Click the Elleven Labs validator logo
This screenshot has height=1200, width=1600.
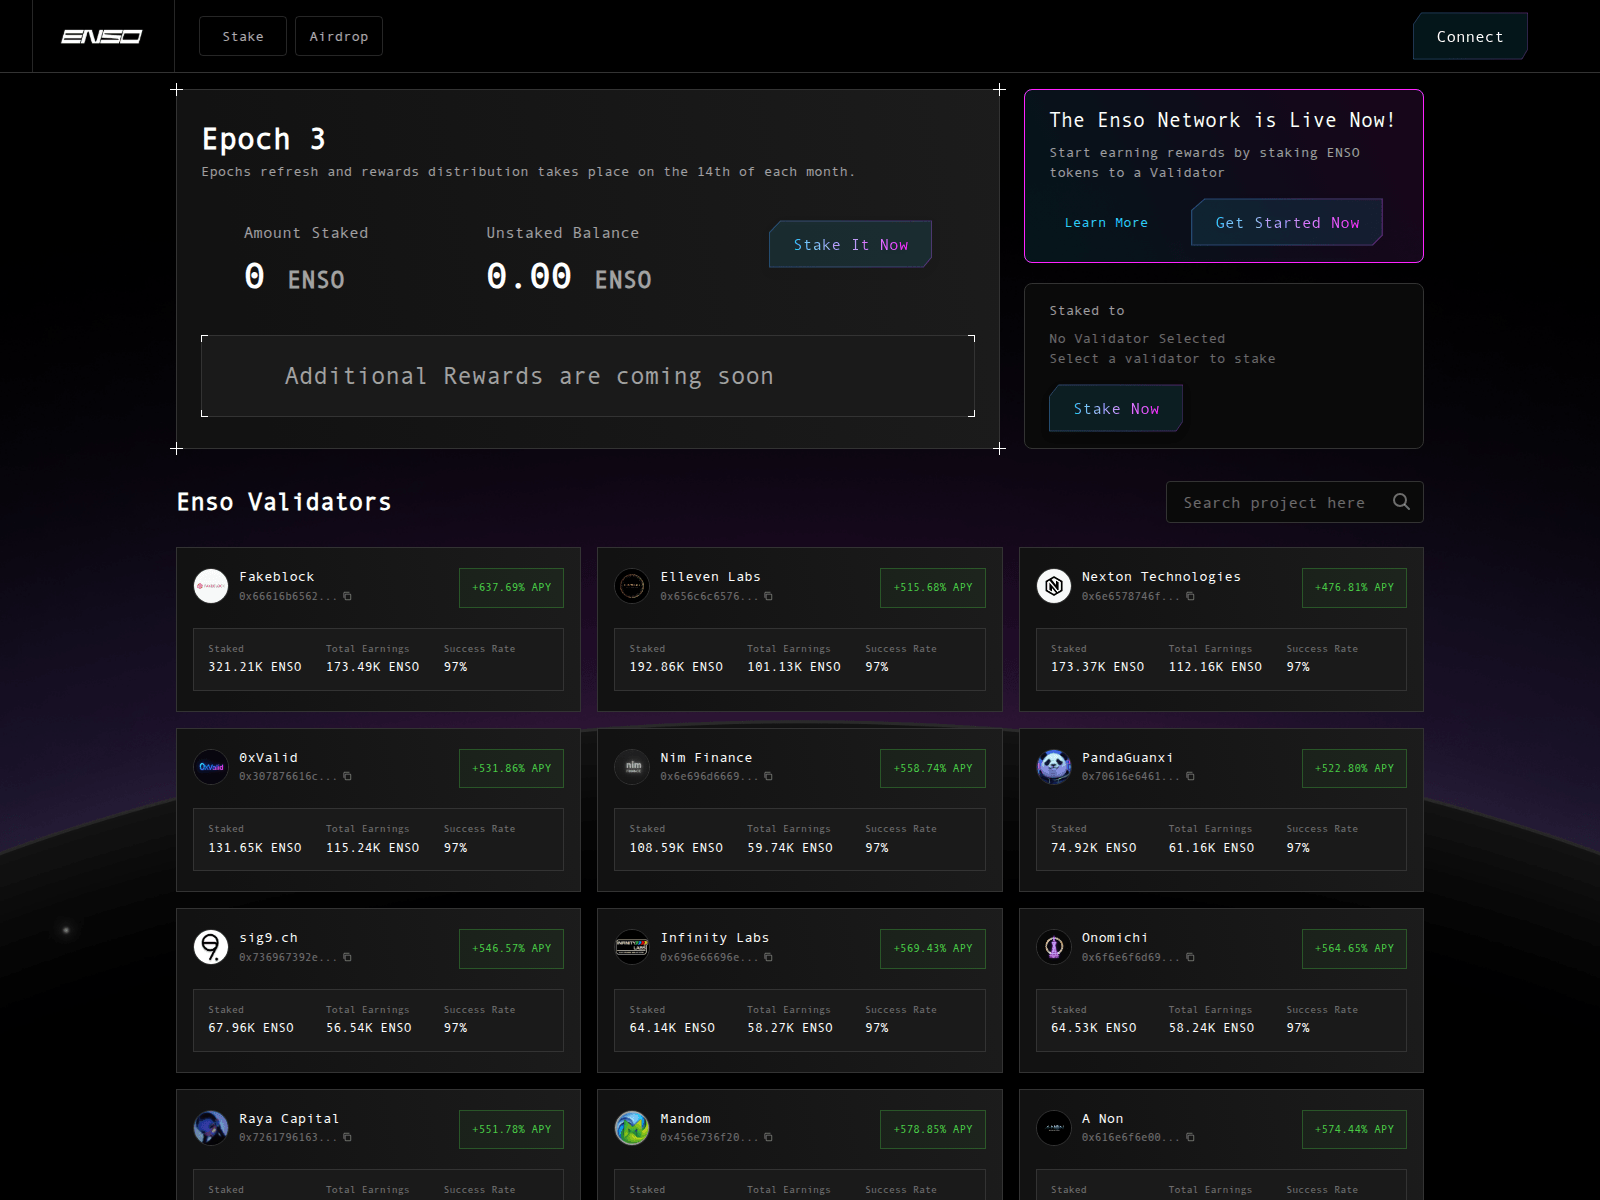pos(632,586)
